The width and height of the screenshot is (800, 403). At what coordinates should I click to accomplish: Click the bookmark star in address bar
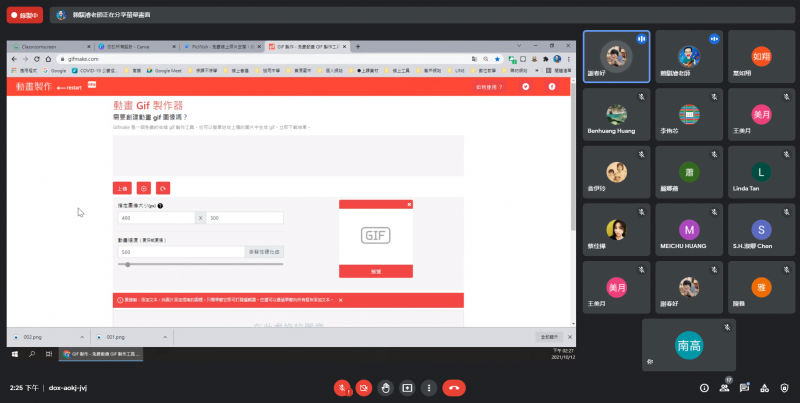click(497, 59)
